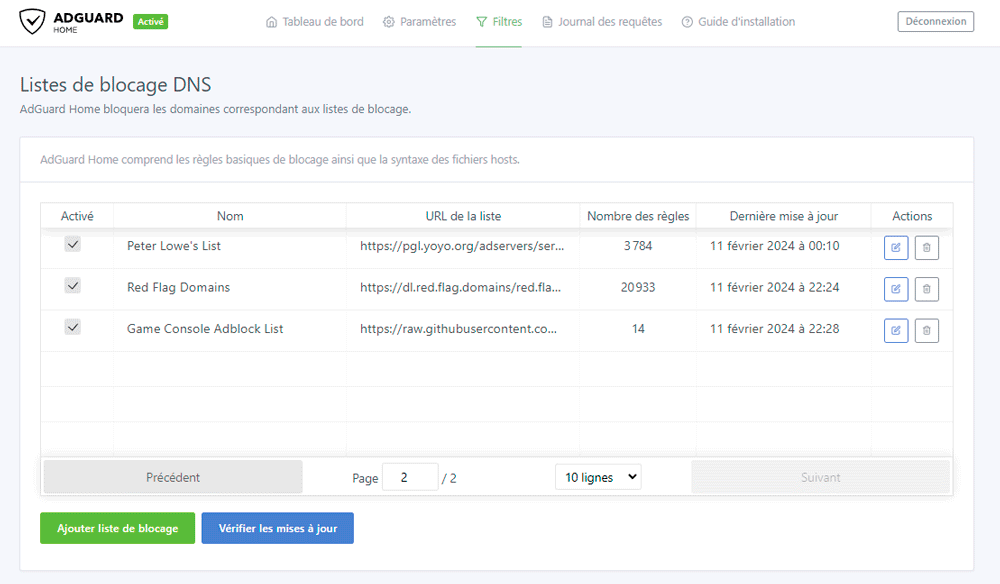Click the Activé column header
Image resolution: width=1000 pixels, height=584 pixels.
point(77,216)
